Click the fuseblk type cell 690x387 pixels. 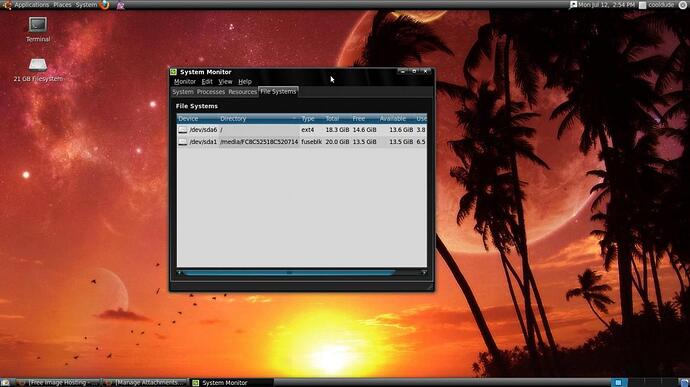tap(311, 142)
